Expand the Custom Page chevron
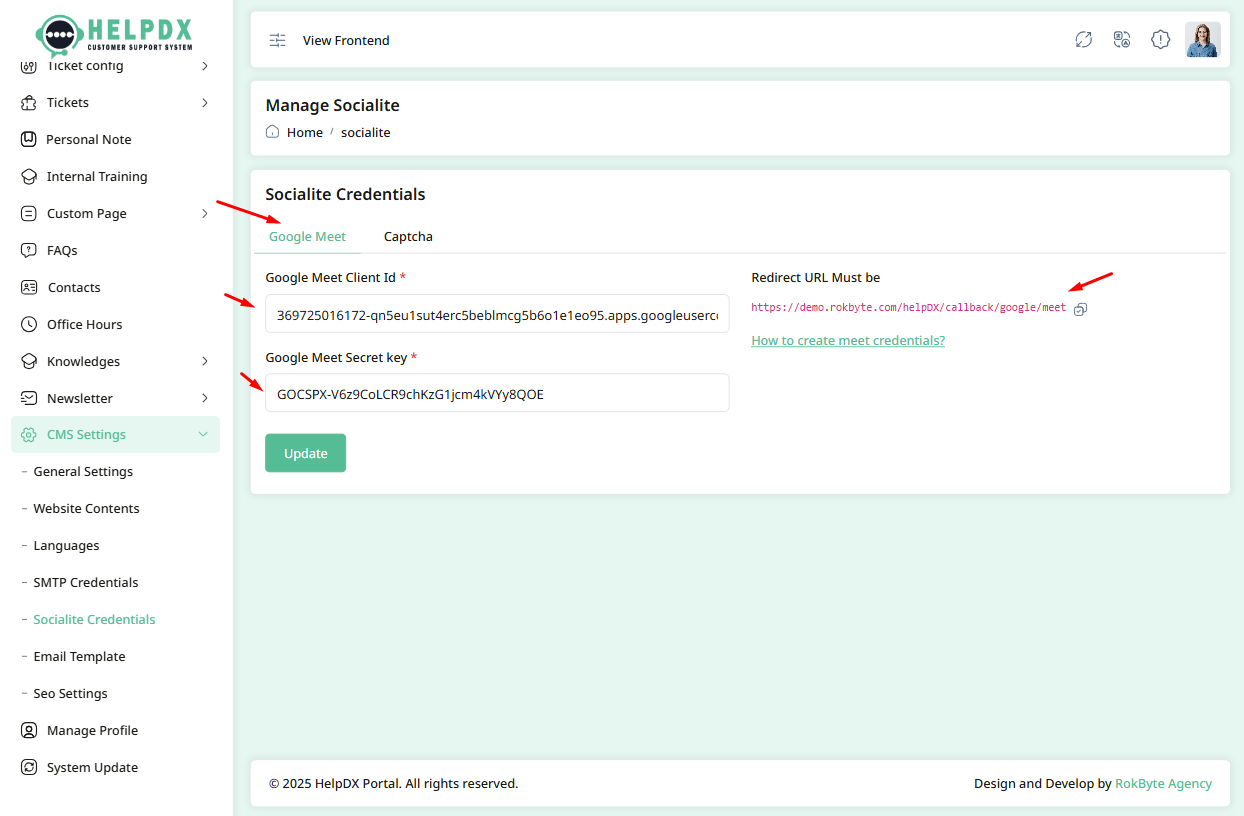The height and width of the screenshot is (816, 1244). click(204, 213)
